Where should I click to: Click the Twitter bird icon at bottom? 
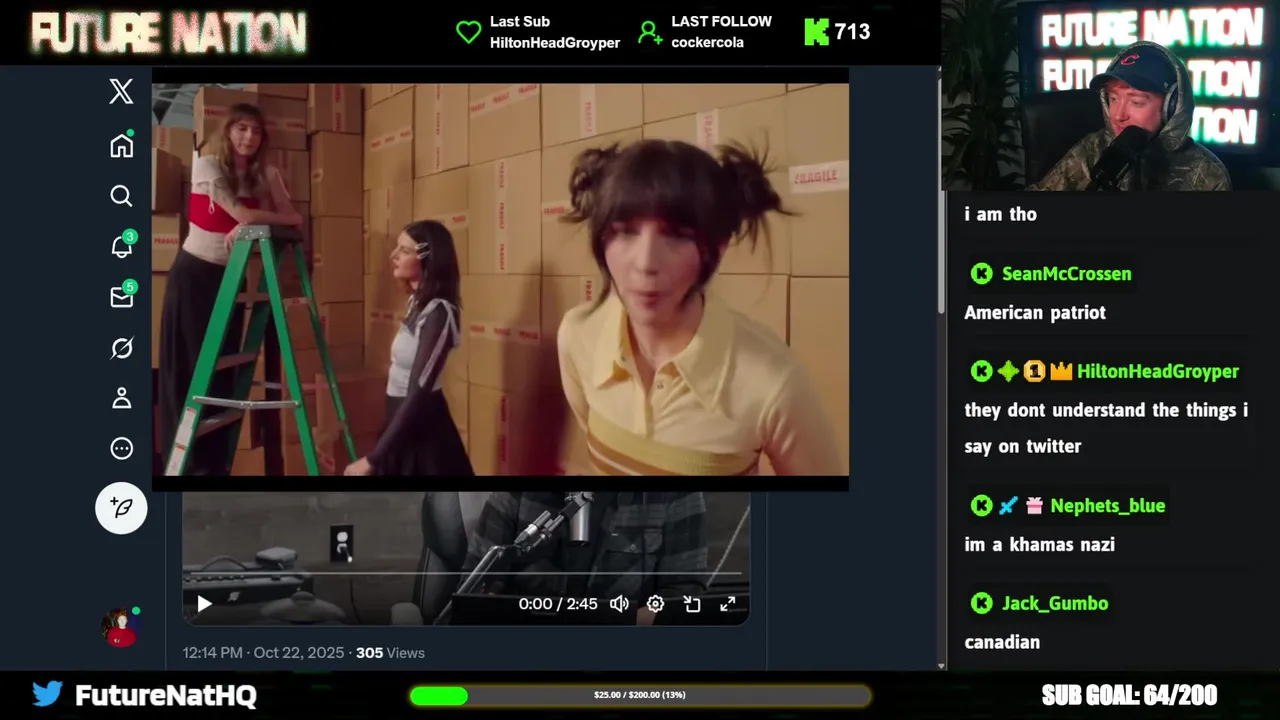[x=47, y=694]
